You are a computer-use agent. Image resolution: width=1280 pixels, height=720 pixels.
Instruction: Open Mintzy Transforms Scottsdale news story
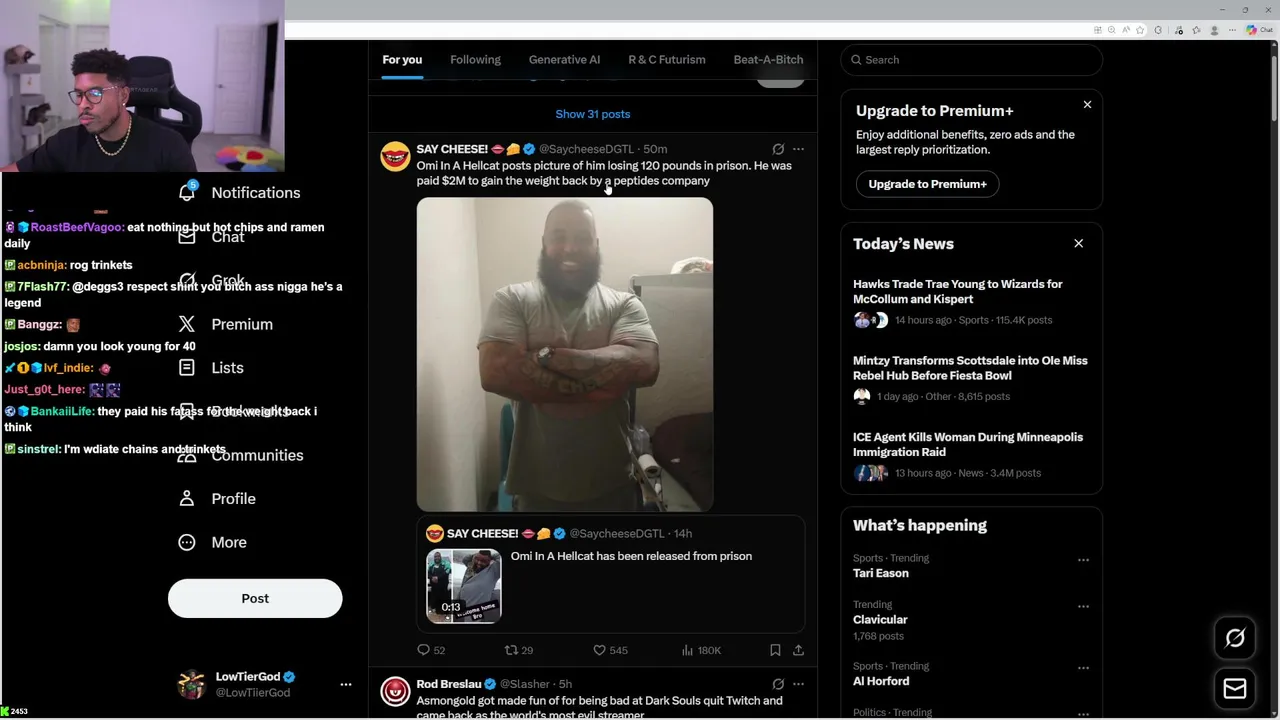click(971, 378)
